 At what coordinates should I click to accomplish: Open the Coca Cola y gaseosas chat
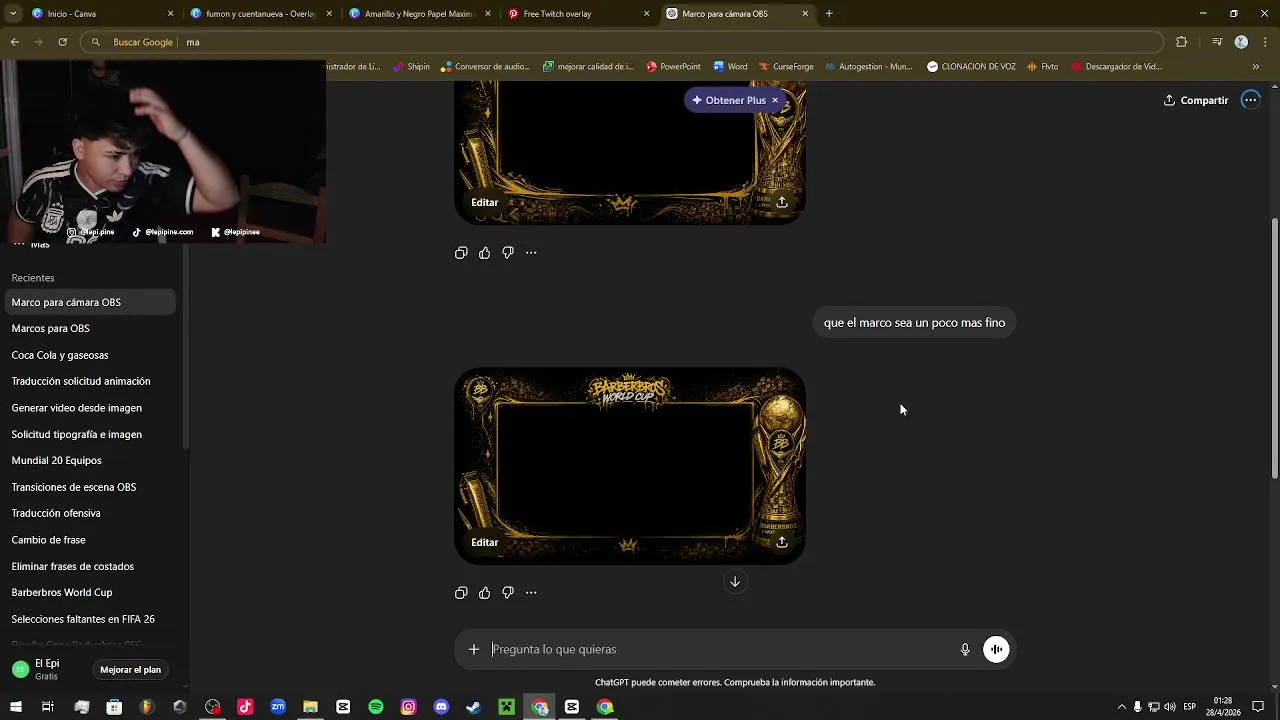coord(88,355)
